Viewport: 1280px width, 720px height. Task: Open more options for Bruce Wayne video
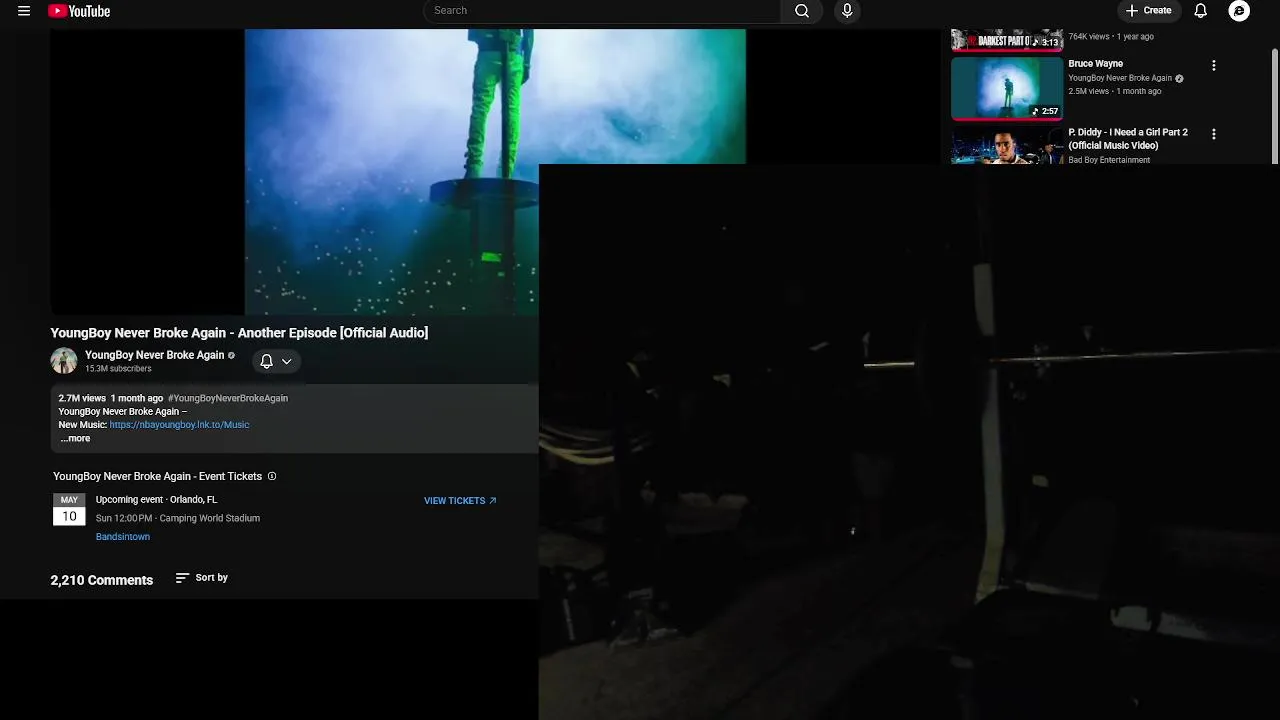coord(1214,66)
